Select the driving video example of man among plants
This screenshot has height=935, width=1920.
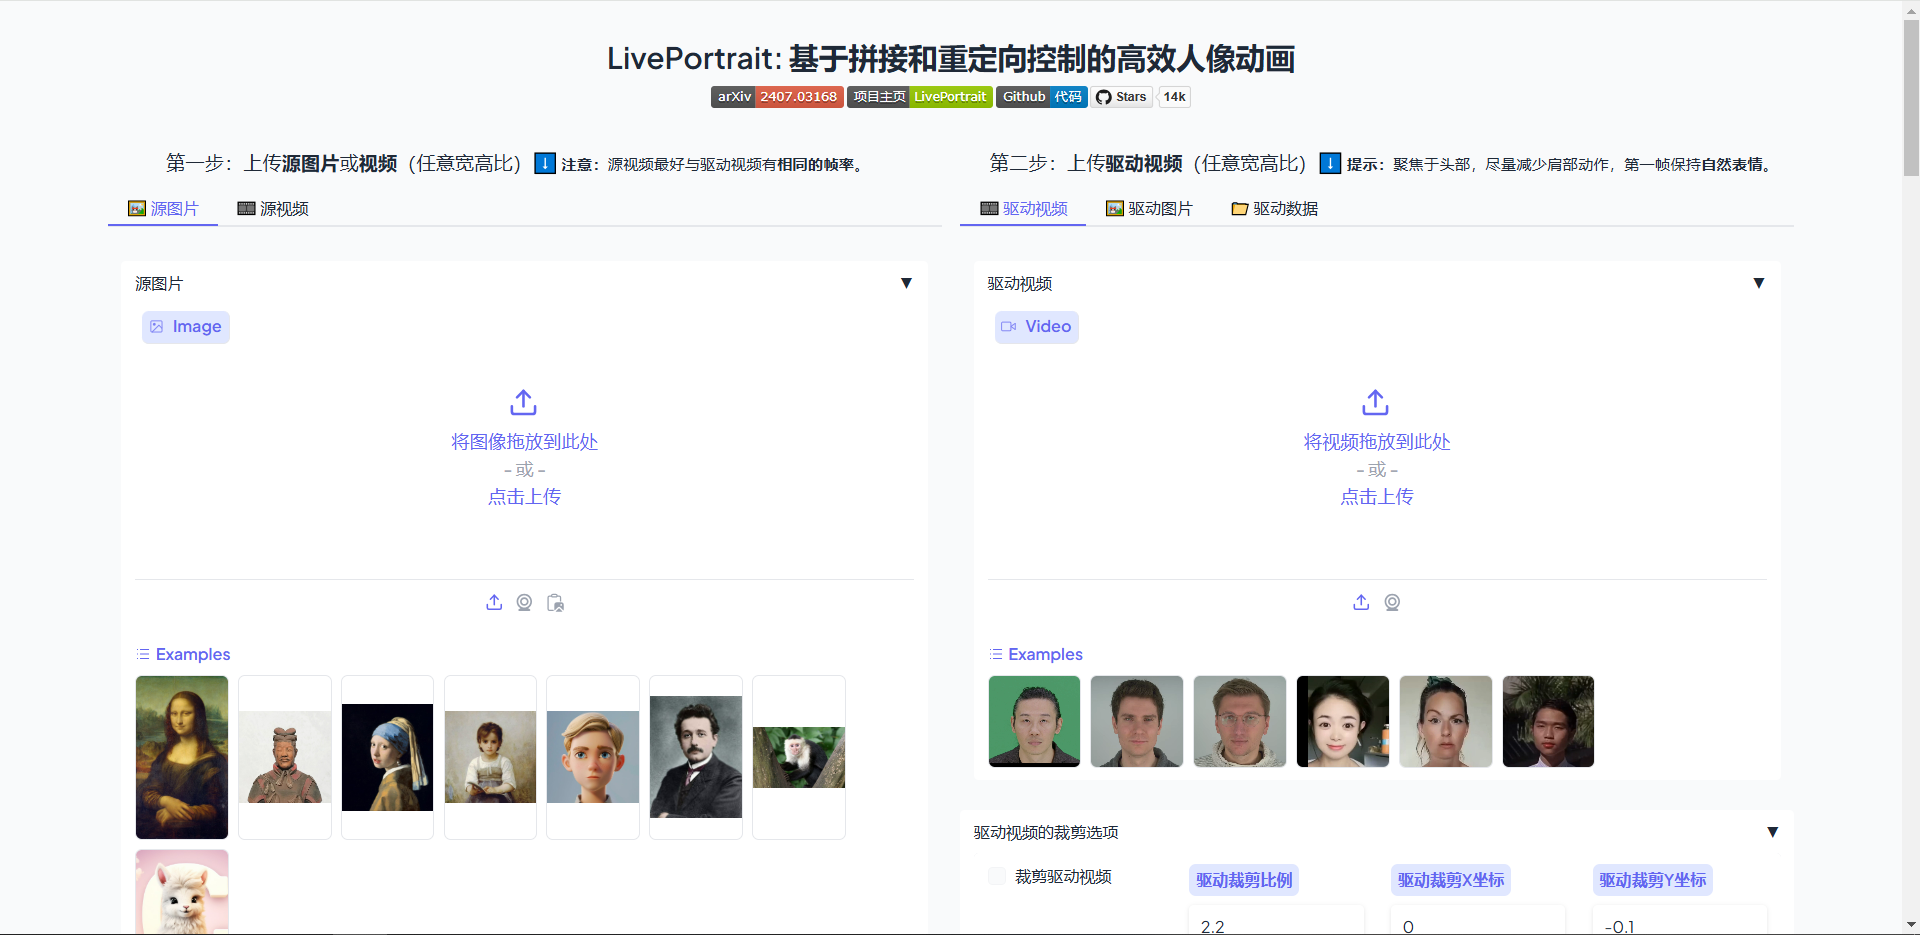[x=1549, y=721]
